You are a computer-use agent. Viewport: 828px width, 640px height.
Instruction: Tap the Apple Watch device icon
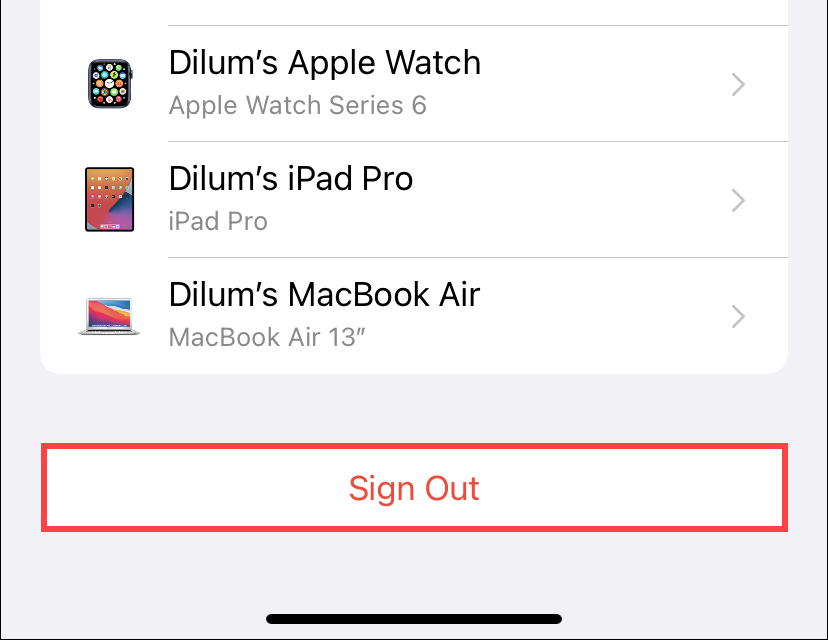[x=110, y=84]
